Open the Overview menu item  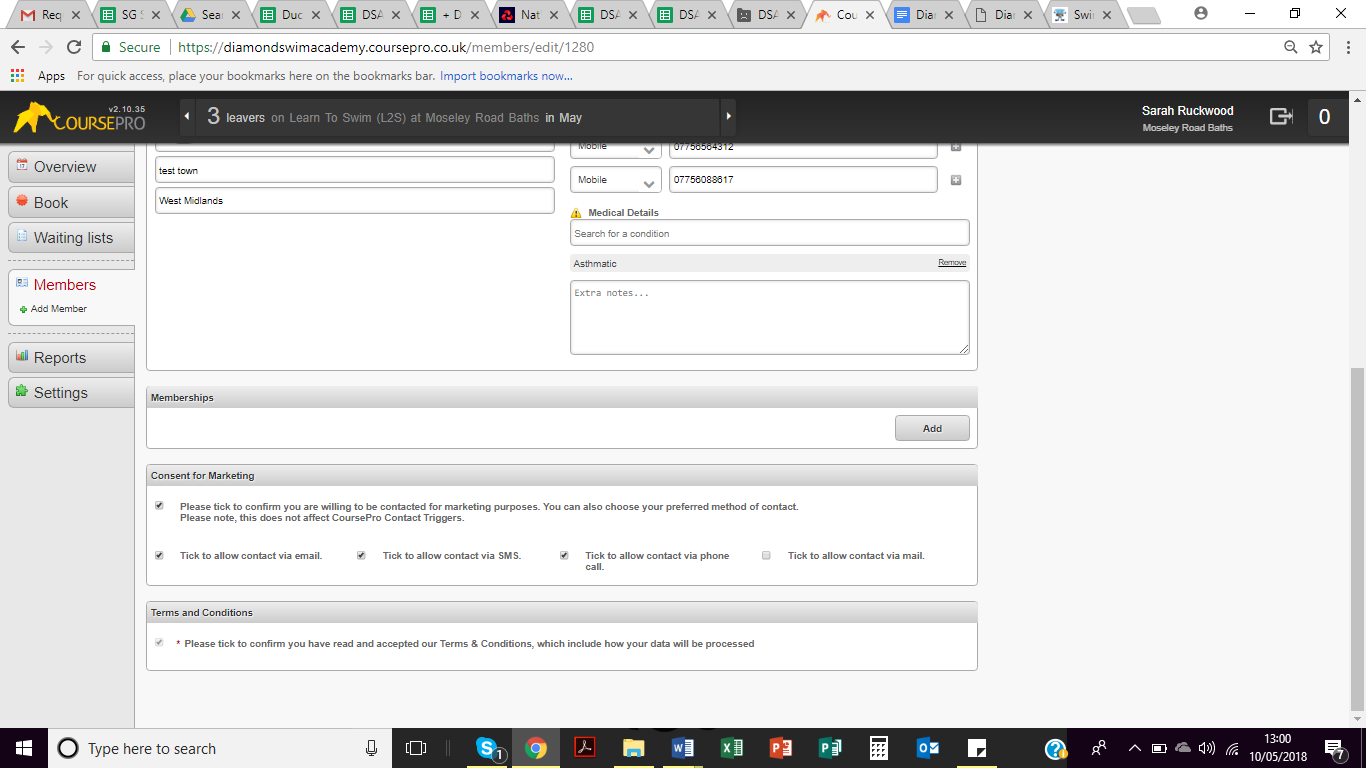pos(71,167)
